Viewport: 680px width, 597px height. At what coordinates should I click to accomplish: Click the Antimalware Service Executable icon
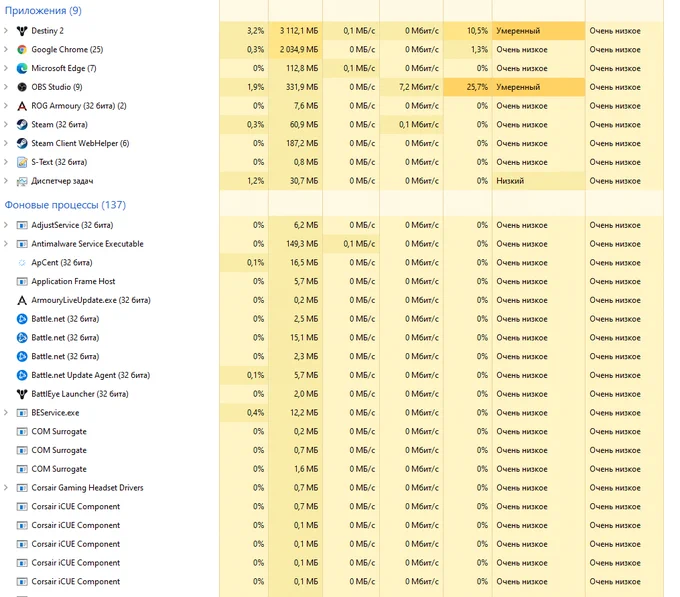click(22, 244)
